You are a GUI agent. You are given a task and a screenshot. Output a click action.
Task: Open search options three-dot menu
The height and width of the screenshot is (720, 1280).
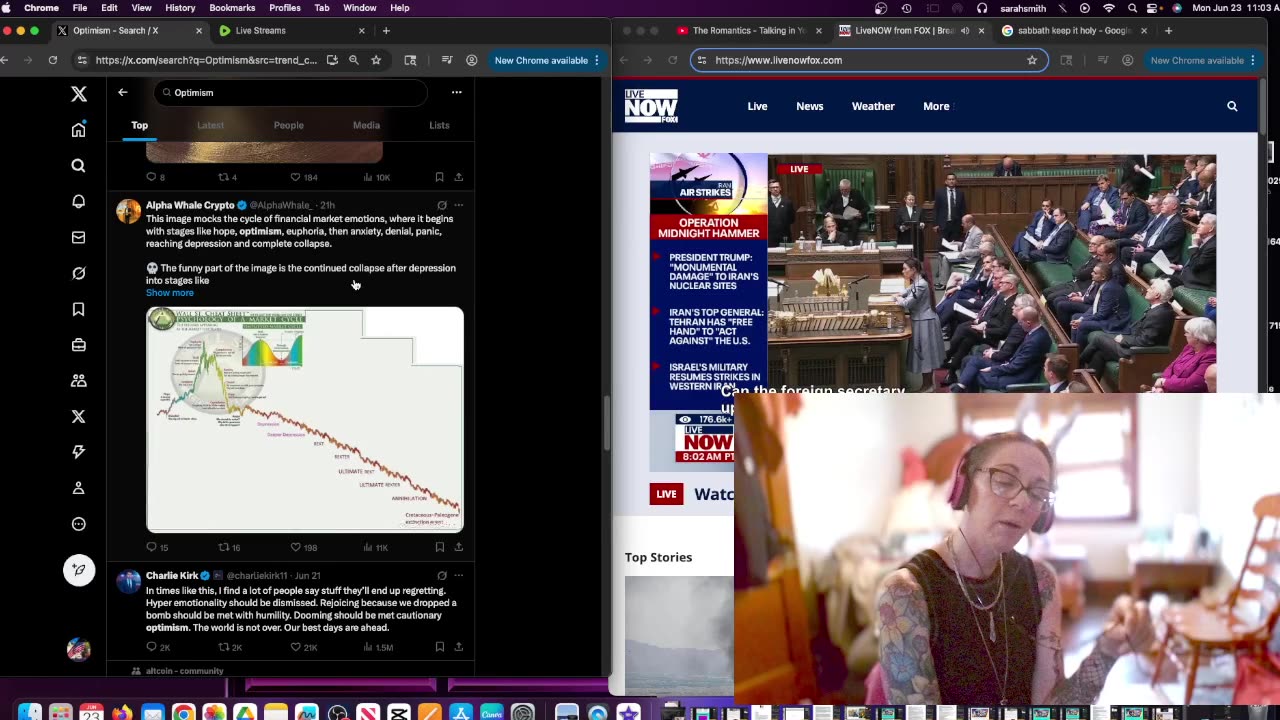[456, 92]
